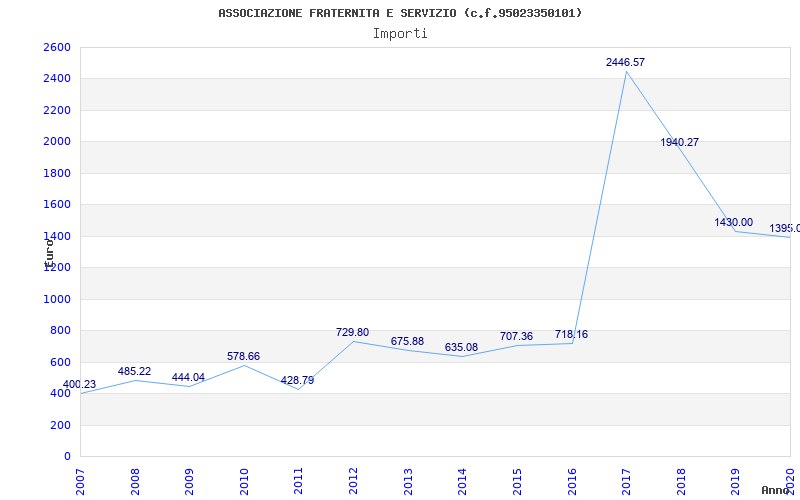This screenshot has height=500, width=800.
Task: Click the Euro y-axis title
Action: tap(49, 253)
